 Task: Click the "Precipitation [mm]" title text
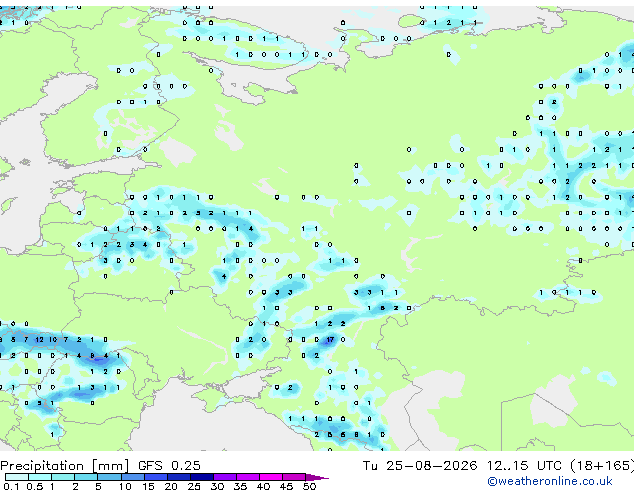pyautogui.click(x=64, y=466)
